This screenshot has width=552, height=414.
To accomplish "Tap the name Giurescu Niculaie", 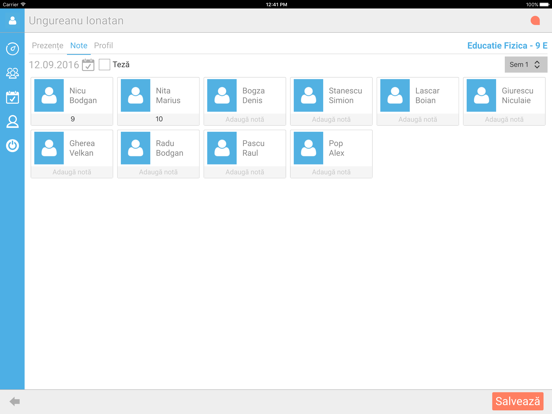I will coord(518,95).
